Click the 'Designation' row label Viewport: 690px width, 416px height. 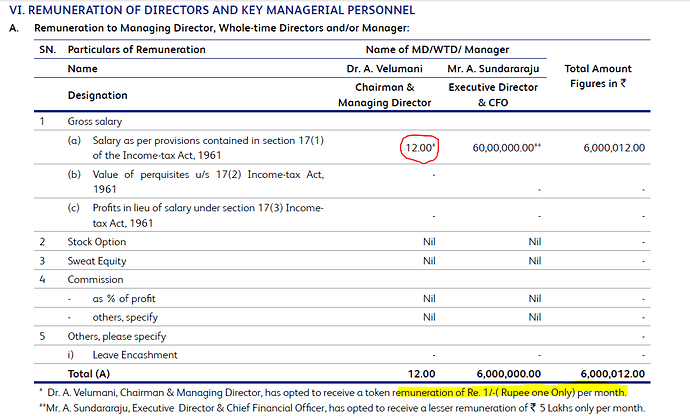pyautogui.click(x=97, y=95)
